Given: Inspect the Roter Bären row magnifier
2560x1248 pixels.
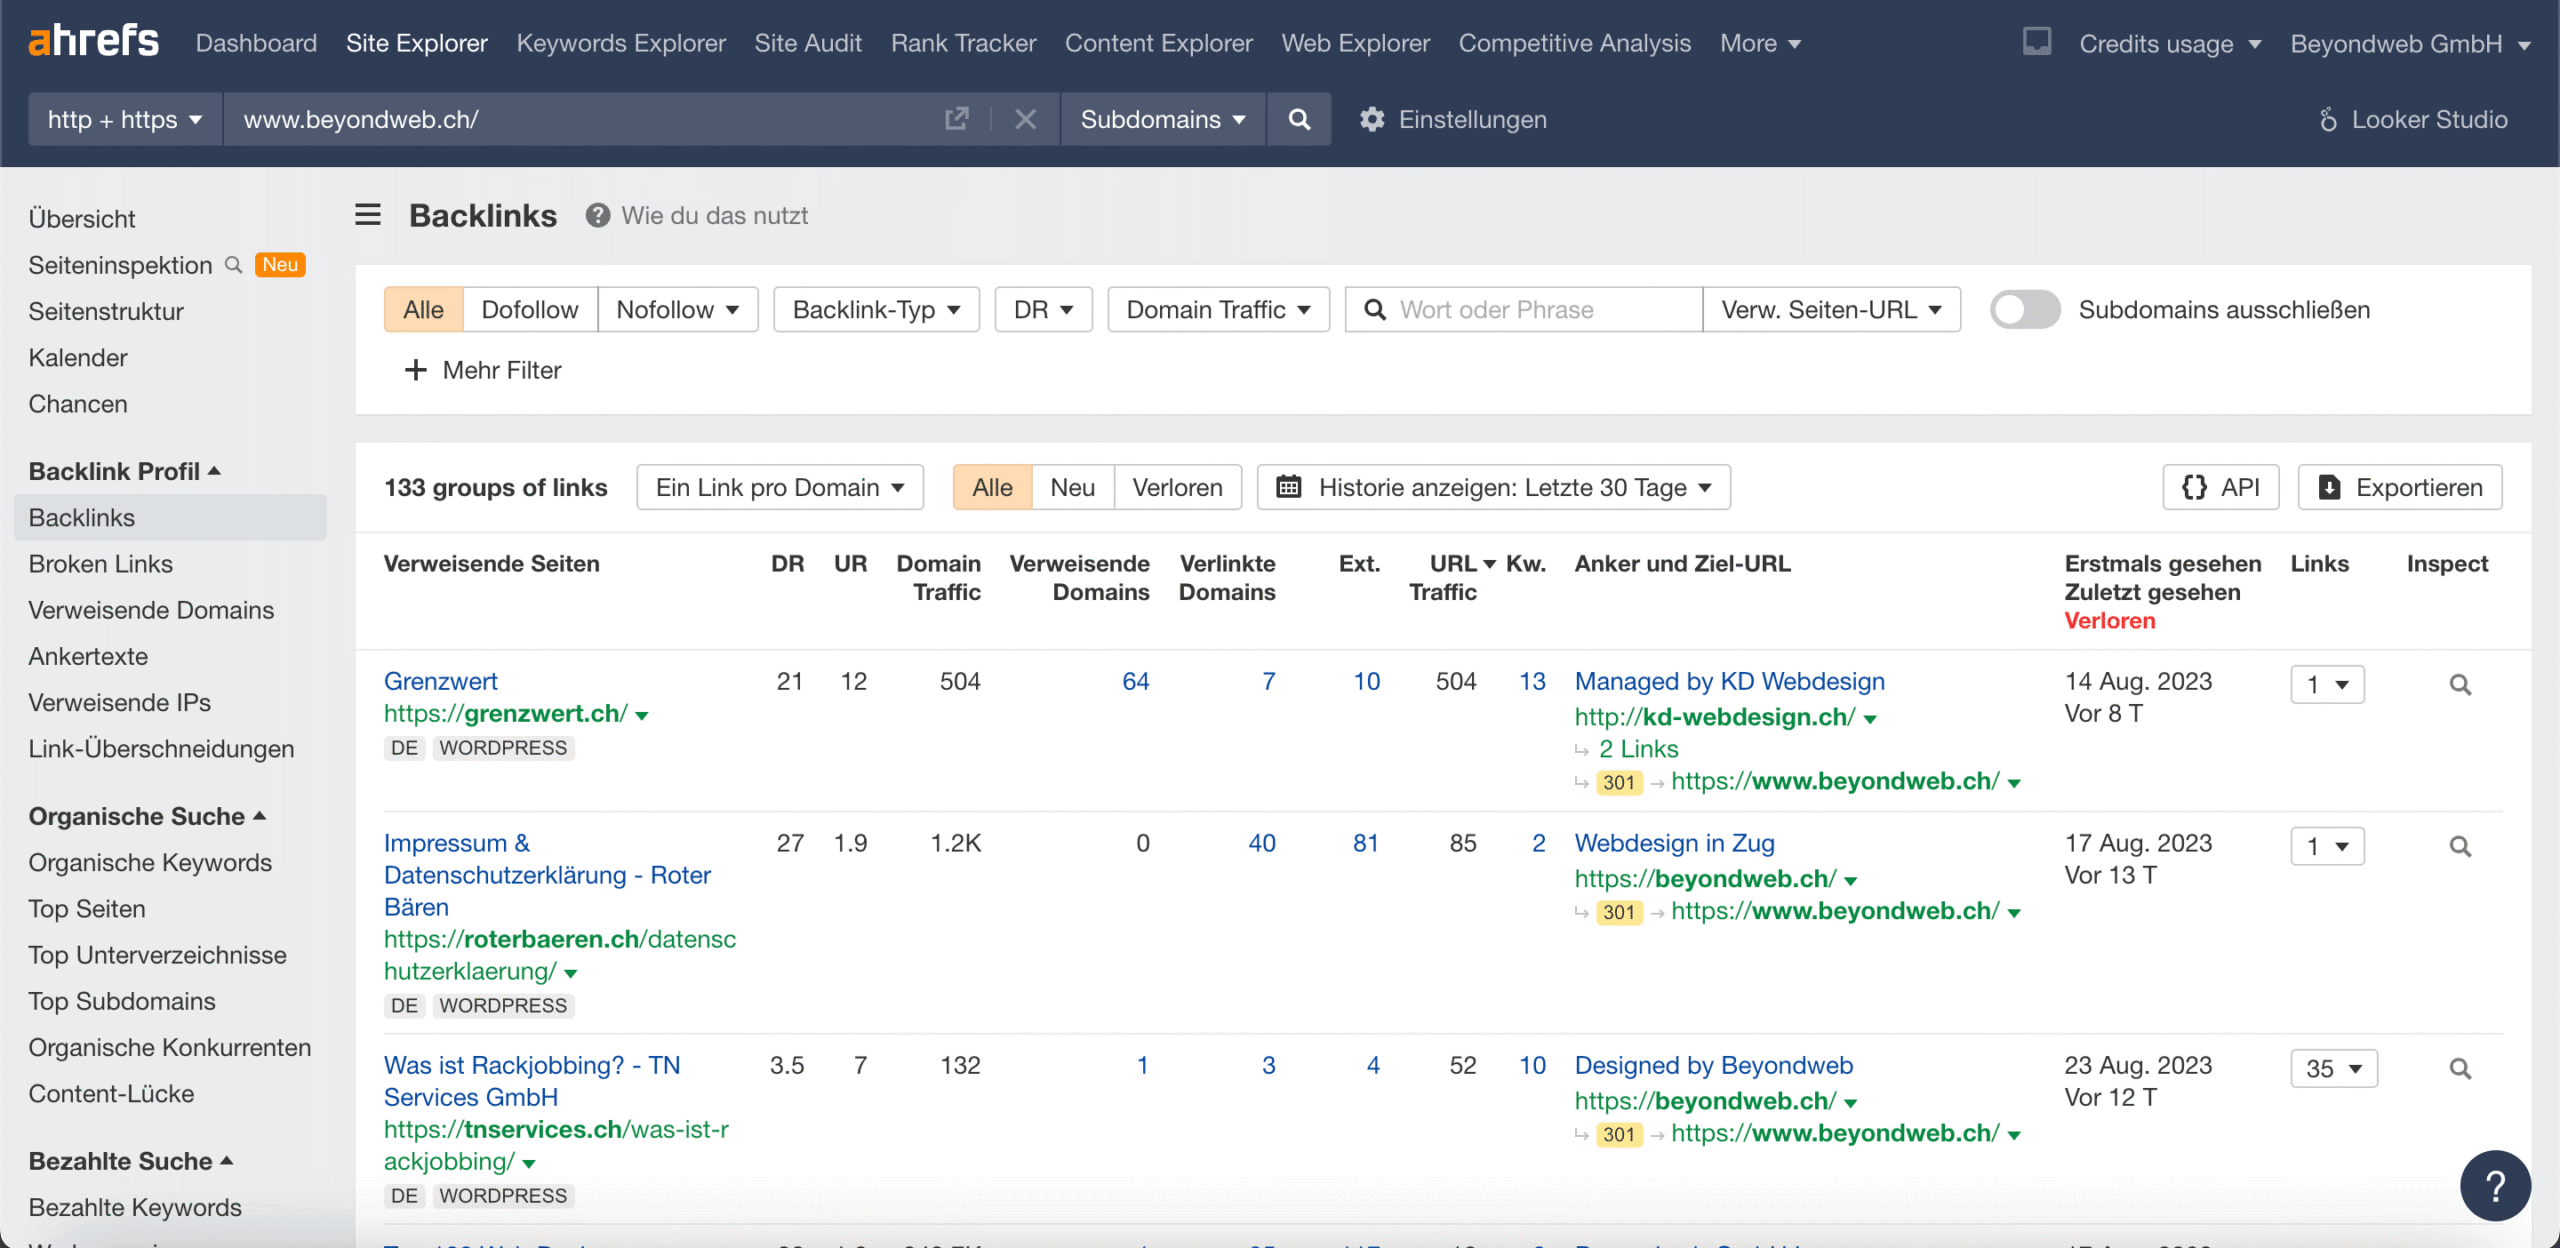Looking at the screenshot, I should coord(2460,847).
